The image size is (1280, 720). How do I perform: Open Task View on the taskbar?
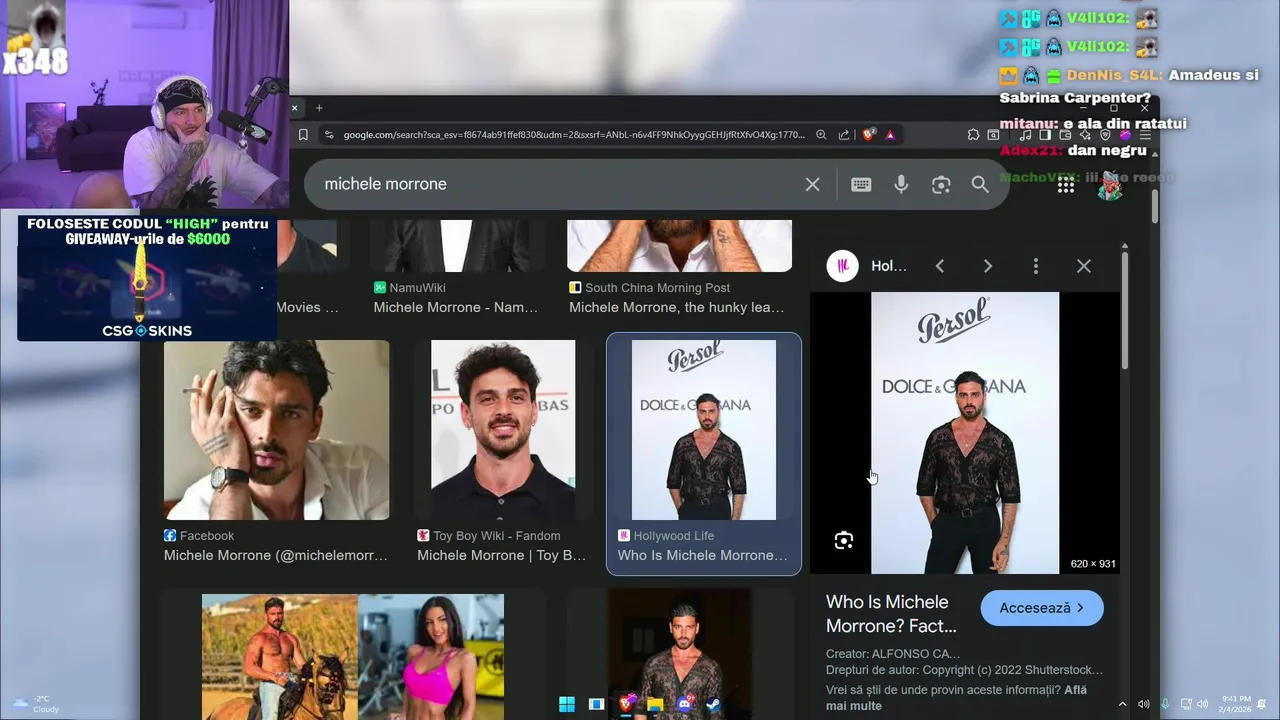click(x=596, y=704)
